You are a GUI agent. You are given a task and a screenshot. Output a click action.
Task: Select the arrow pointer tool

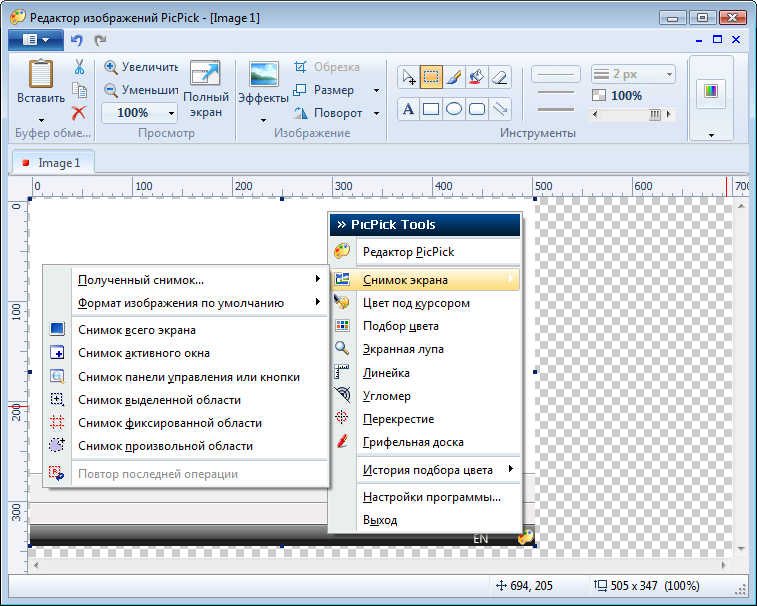[409, 77]
